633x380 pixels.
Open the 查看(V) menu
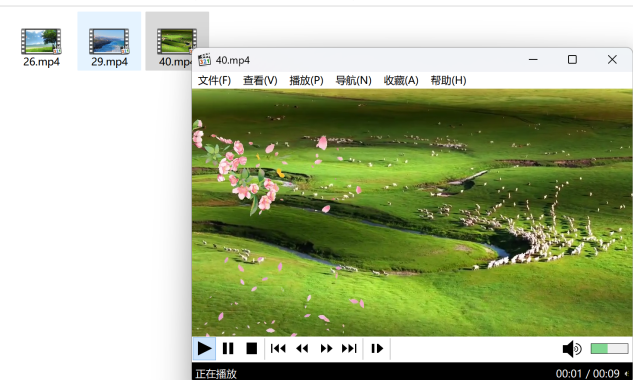pos(260,80)
